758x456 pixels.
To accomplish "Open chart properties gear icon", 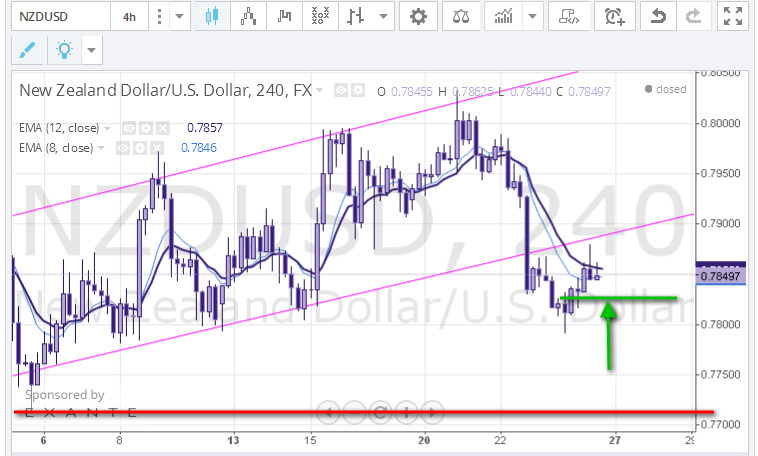I will (x=418, y=16).
